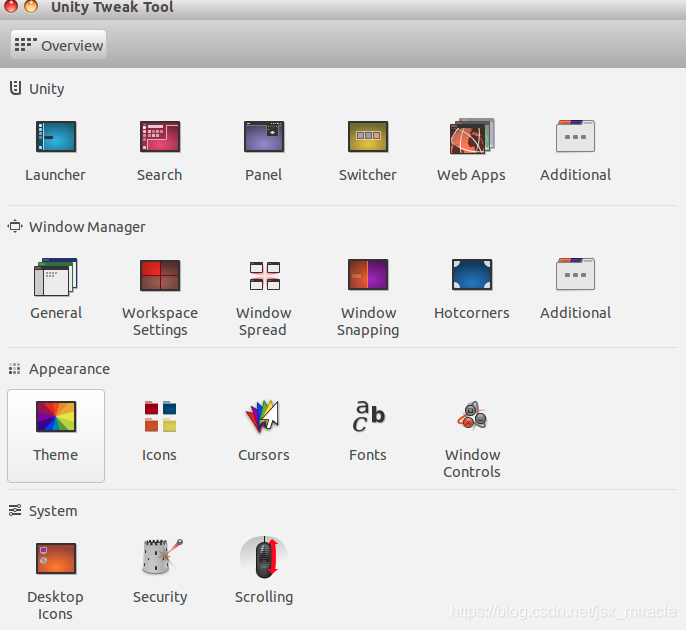Open Additional settings under Unity
Image resolution: width=686 pixels, height=630 pixels.
575,150
